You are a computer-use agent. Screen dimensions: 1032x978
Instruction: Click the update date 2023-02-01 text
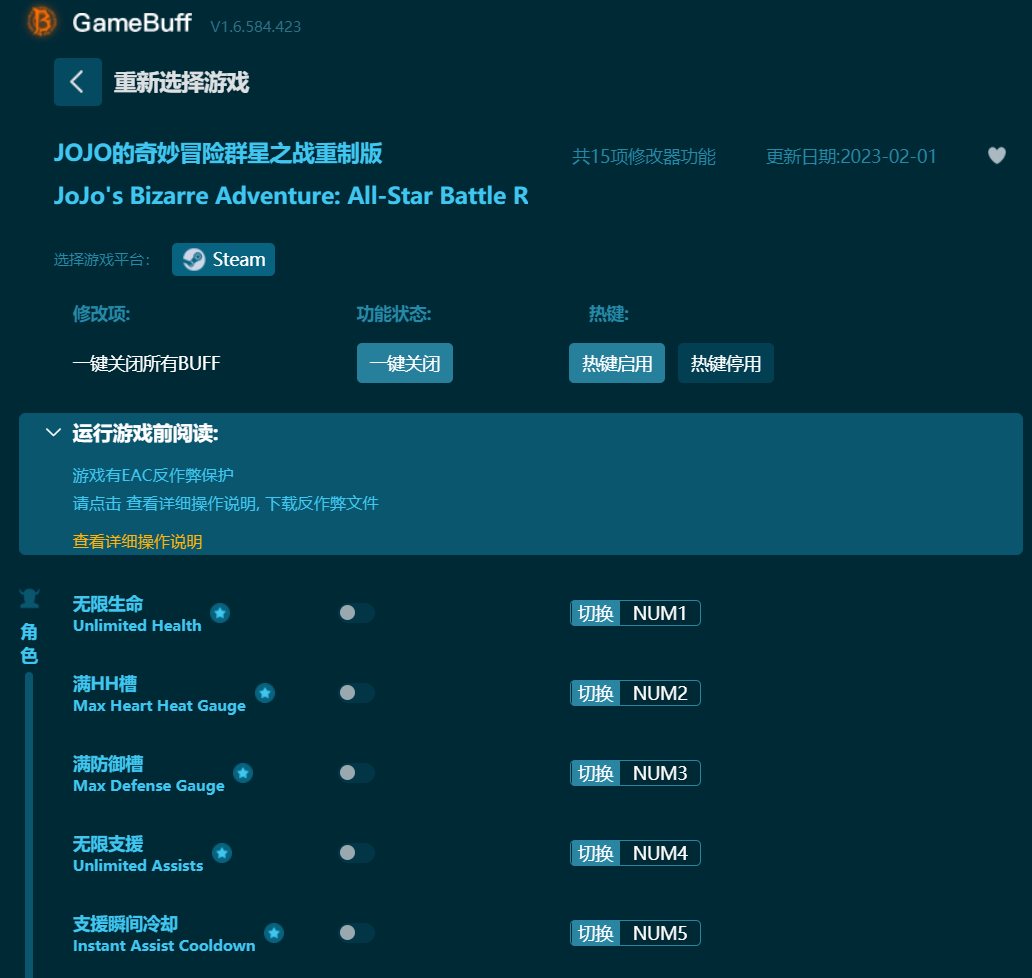[x=851, y=157]
